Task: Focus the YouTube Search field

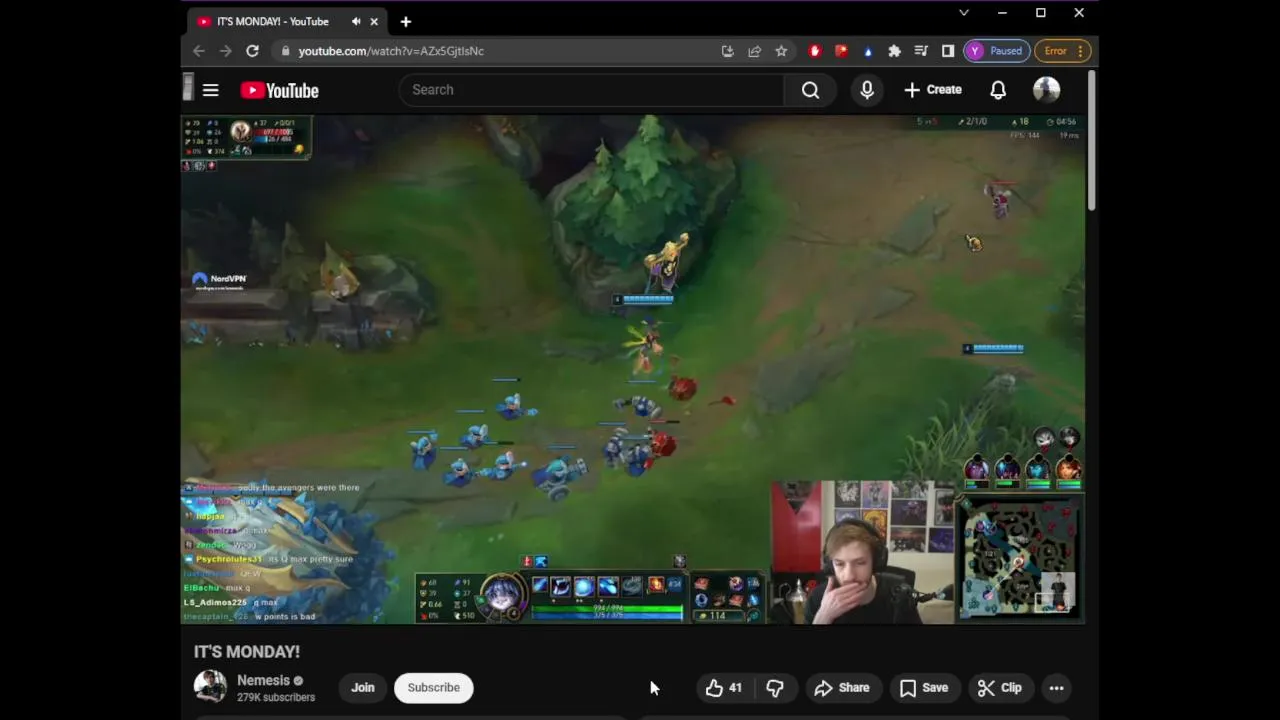Action: (x=592, y=90)
